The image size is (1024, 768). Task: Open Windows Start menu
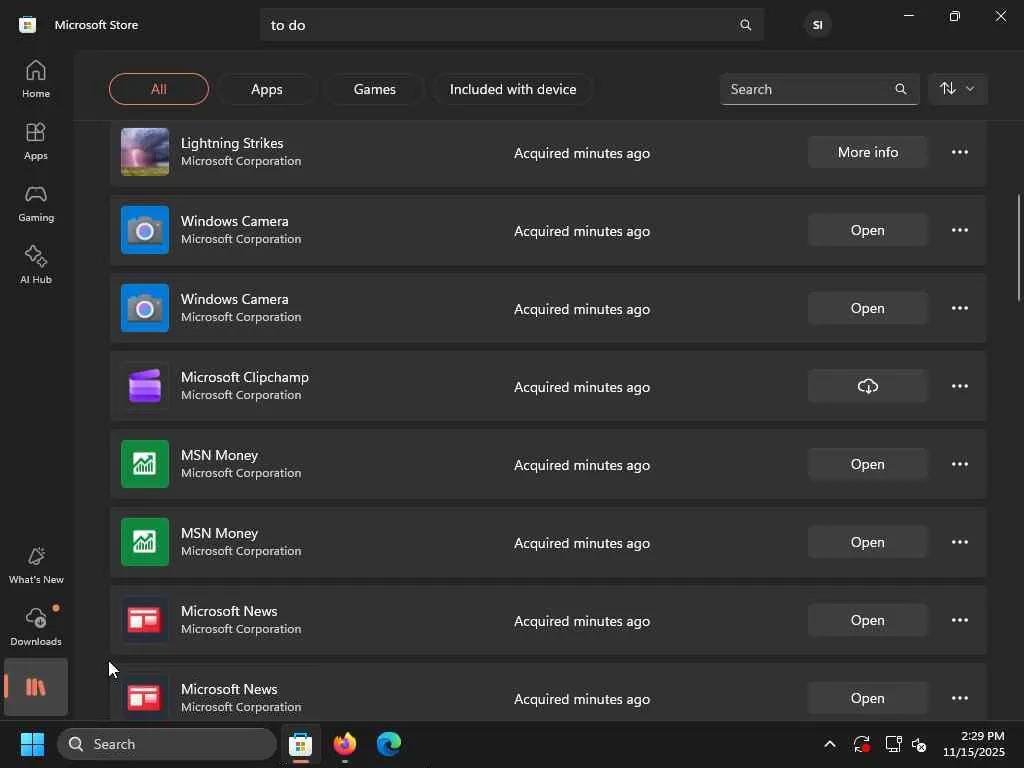[x=32, y=744]
